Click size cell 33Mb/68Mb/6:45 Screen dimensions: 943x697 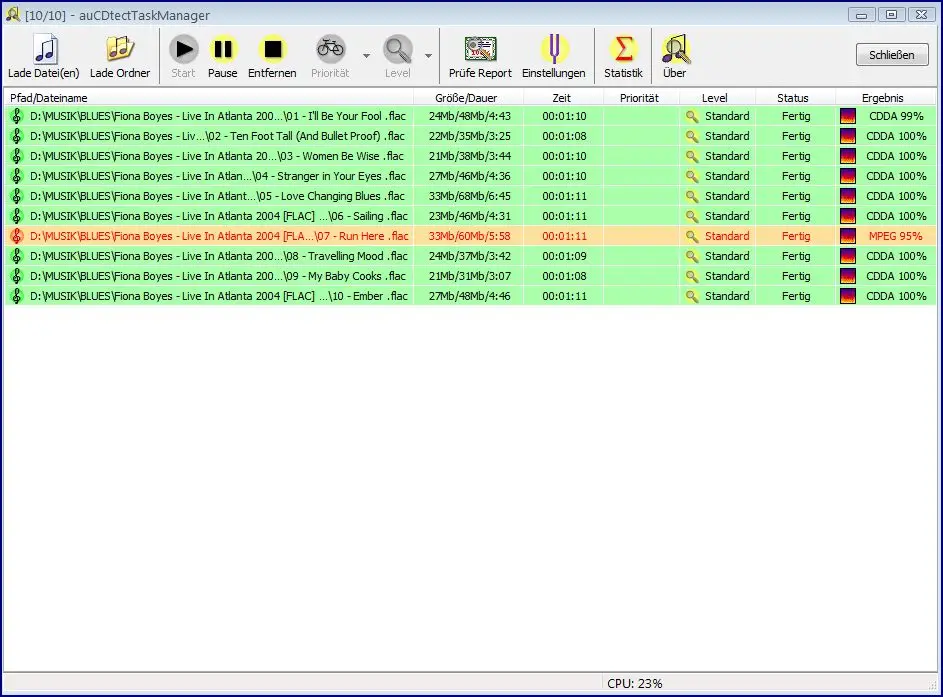coord(469,196)
